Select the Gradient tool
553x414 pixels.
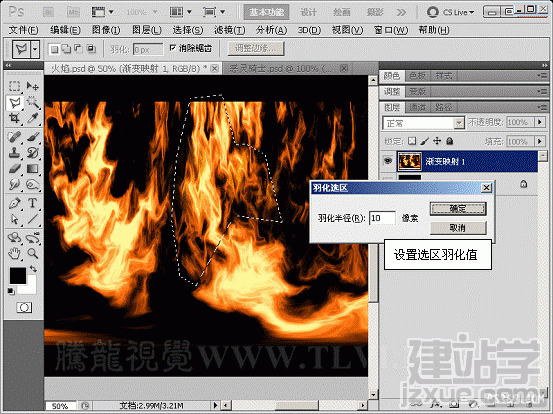click(x=32, y=169)
